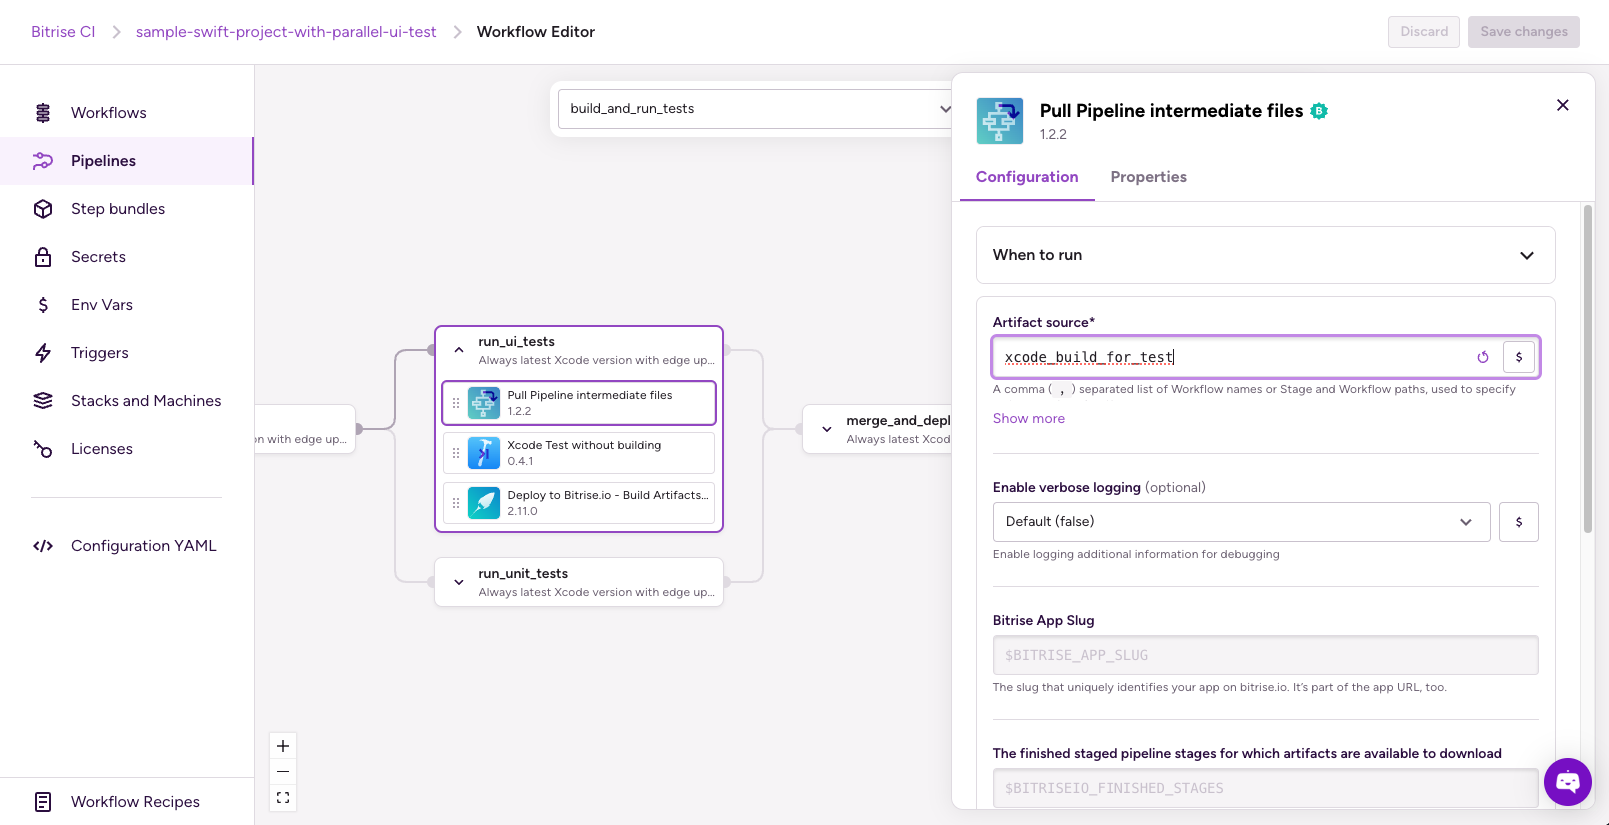Click the Secrets lock icon
This screenshot has width=1609, height=825.
[43, 257]
